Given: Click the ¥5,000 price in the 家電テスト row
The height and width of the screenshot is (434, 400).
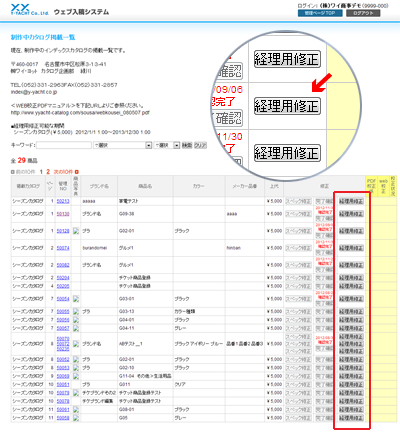Looking at the screenshot, I should coord(274,201).
